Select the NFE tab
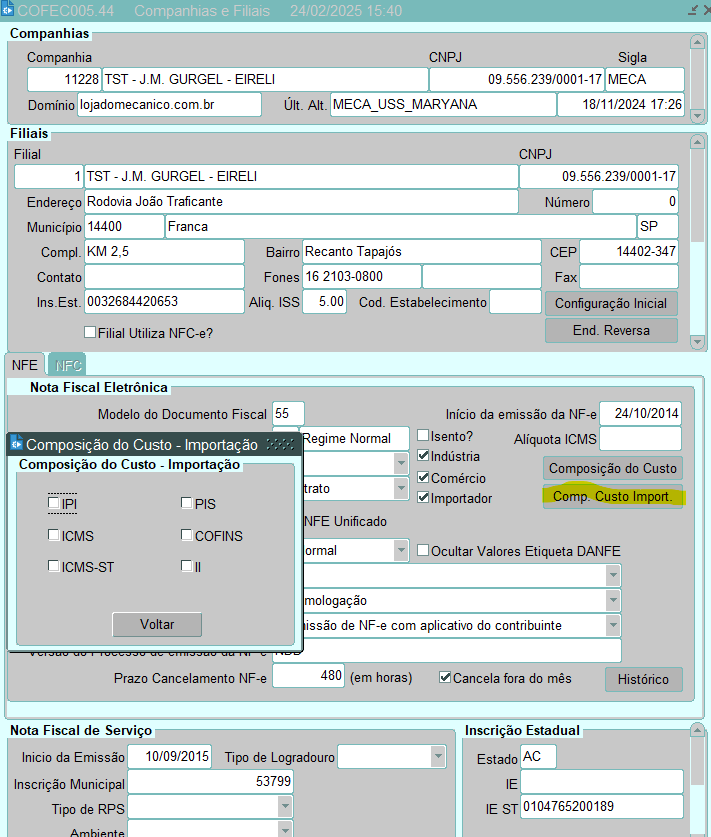Viewport: 711px width, 837px height. coord(25,365)
